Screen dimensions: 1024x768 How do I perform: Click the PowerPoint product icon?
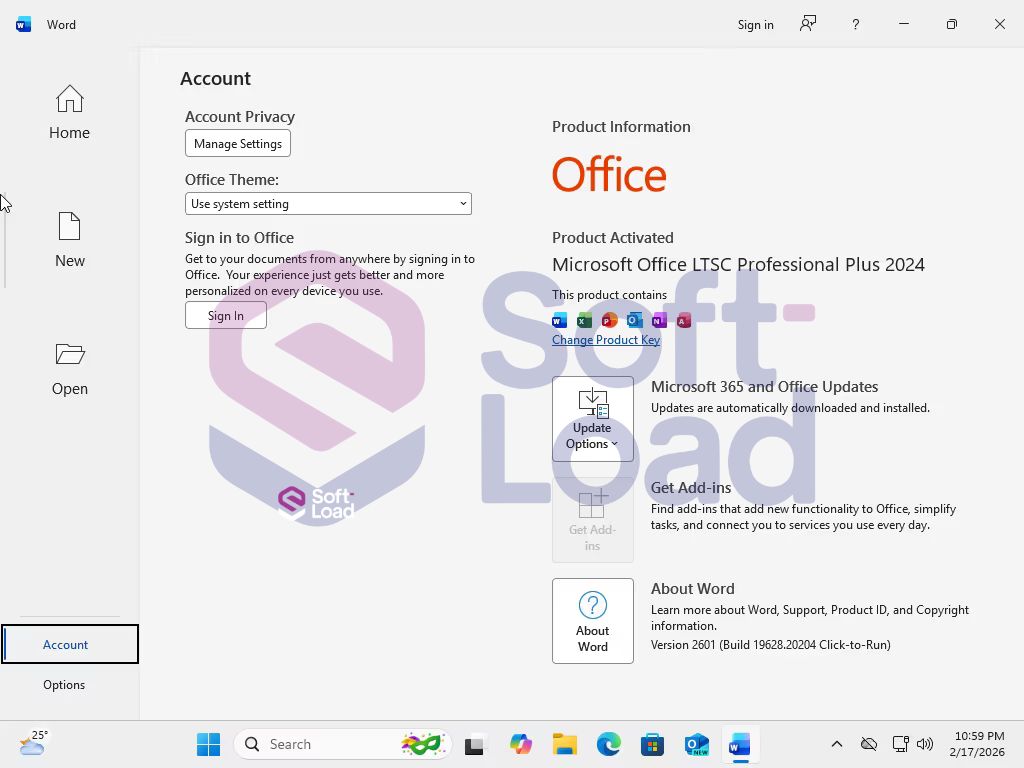coord(609,320)
